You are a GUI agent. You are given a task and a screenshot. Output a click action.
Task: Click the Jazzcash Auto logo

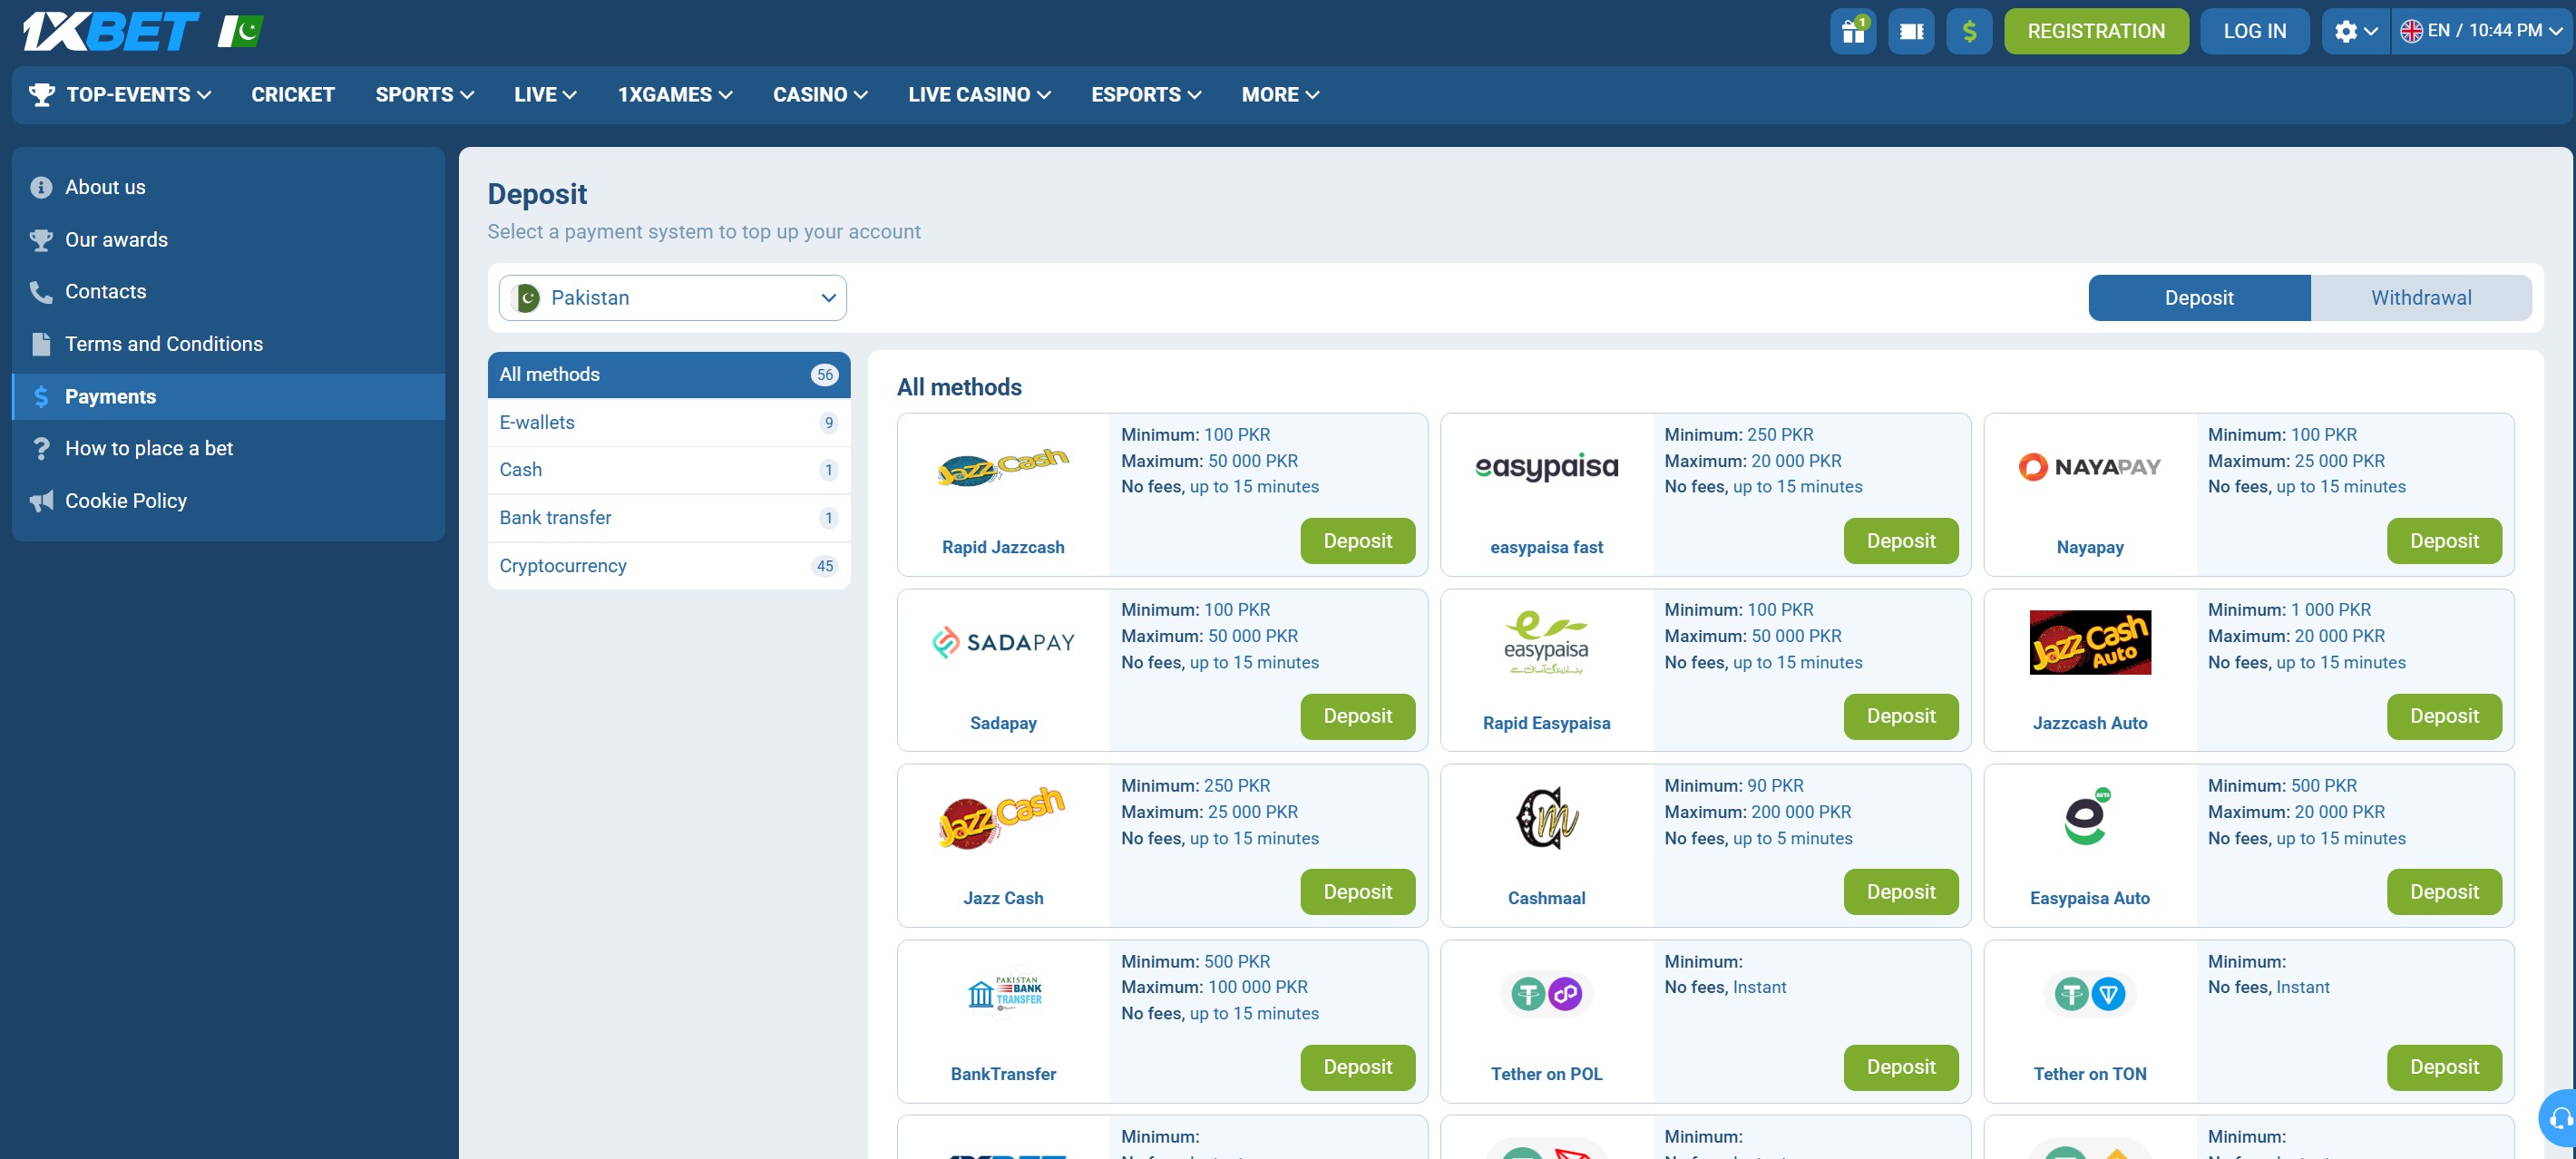(x=2089, y=642)
